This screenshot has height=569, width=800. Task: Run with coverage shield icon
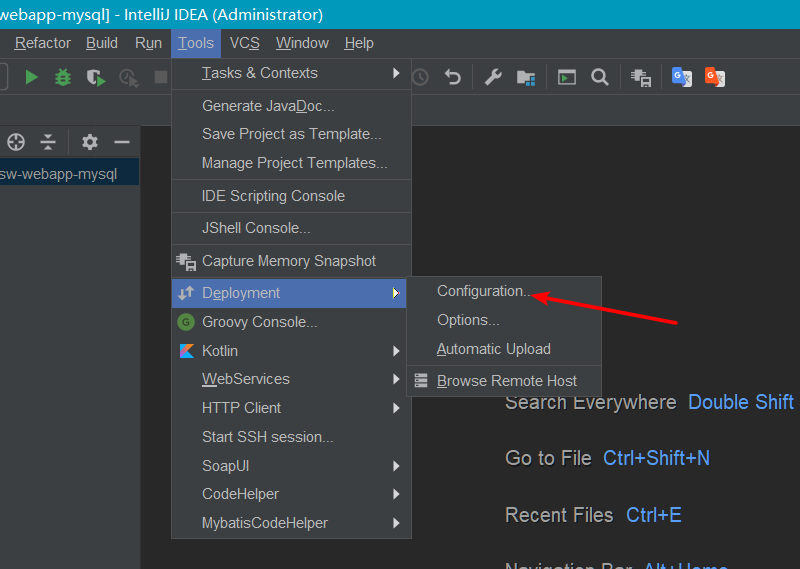[95, 78]
